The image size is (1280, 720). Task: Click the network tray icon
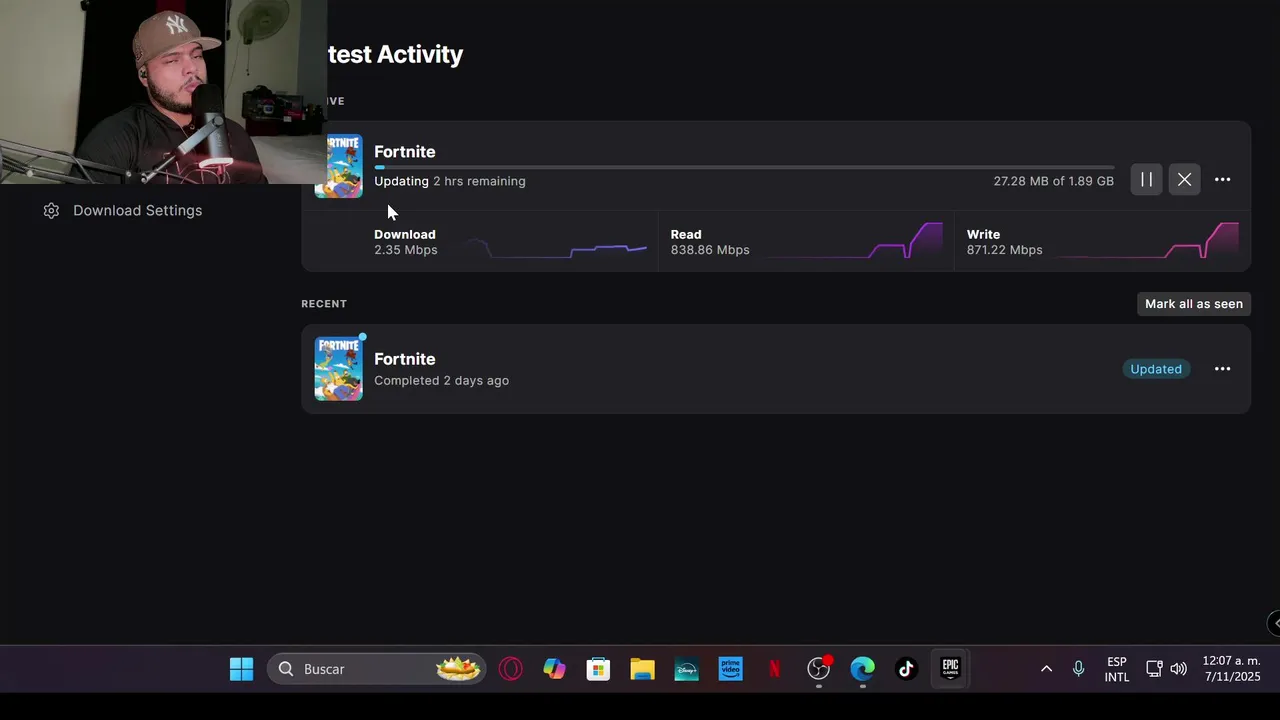[x=1154, y=669]
